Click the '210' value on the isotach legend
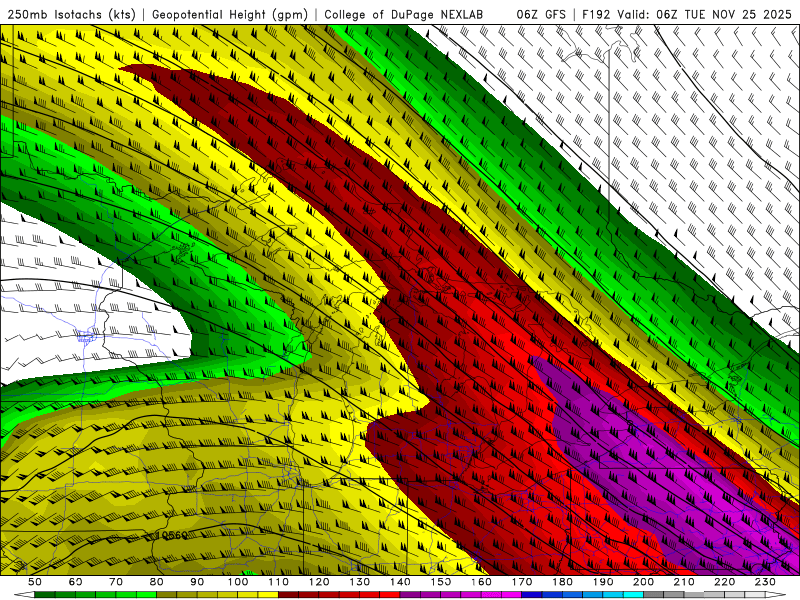Viewport: 800px width, 600px height. [x=684, y=582]
